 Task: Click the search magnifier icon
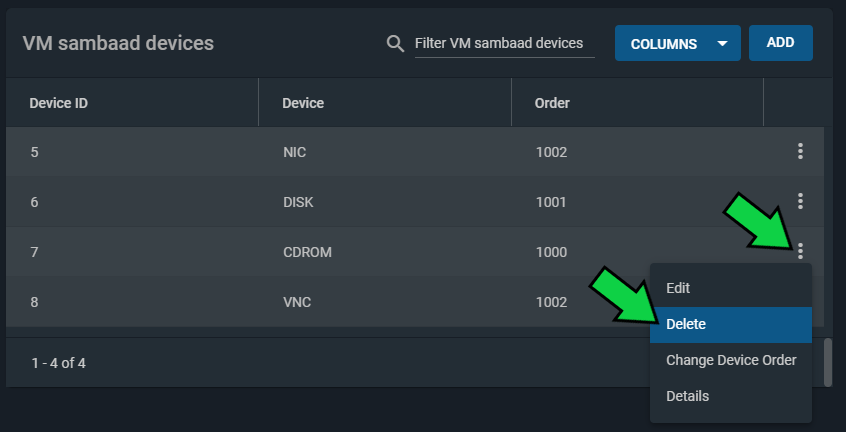click(395, 44)
